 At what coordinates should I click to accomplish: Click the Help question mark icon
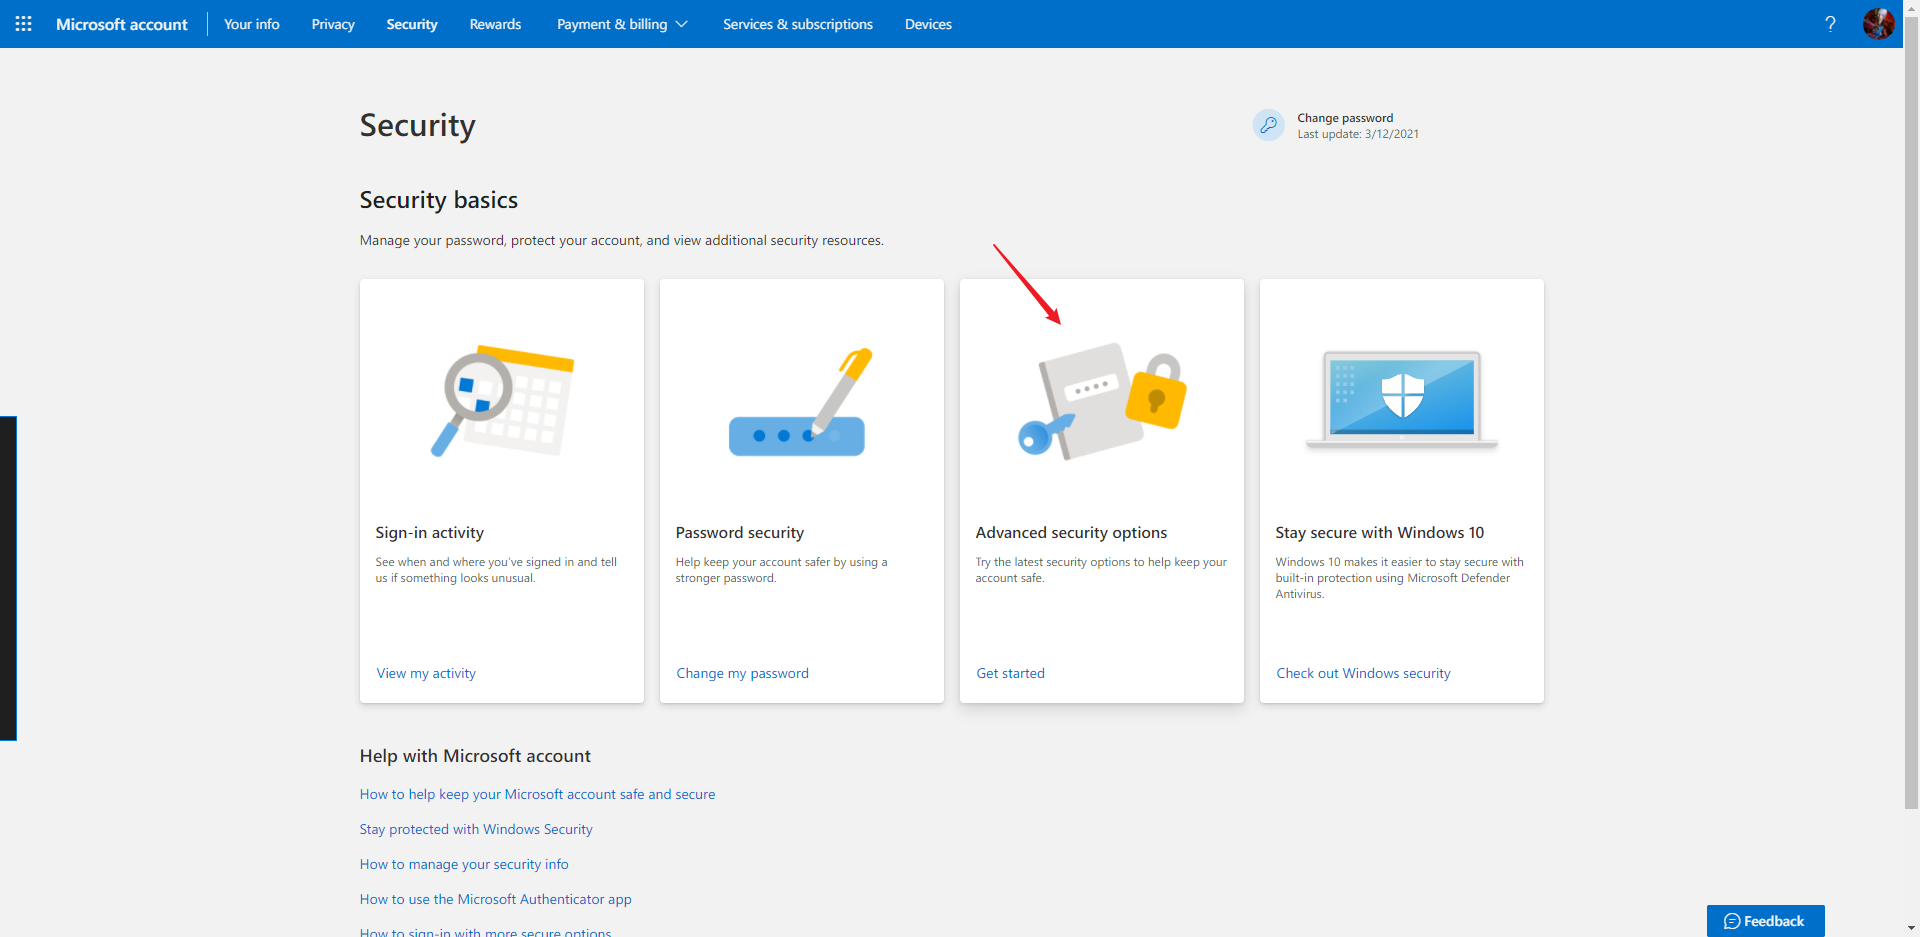pos(1830,23)
